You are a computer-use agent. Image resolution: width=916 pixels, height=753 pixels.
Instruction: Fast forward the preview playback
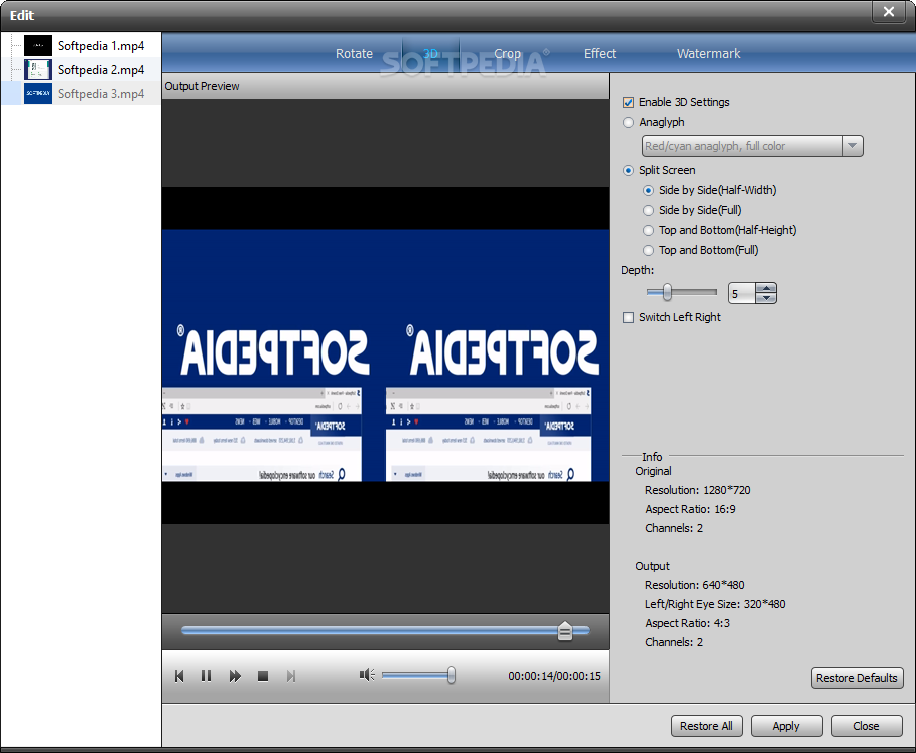(x=235, y=676)
